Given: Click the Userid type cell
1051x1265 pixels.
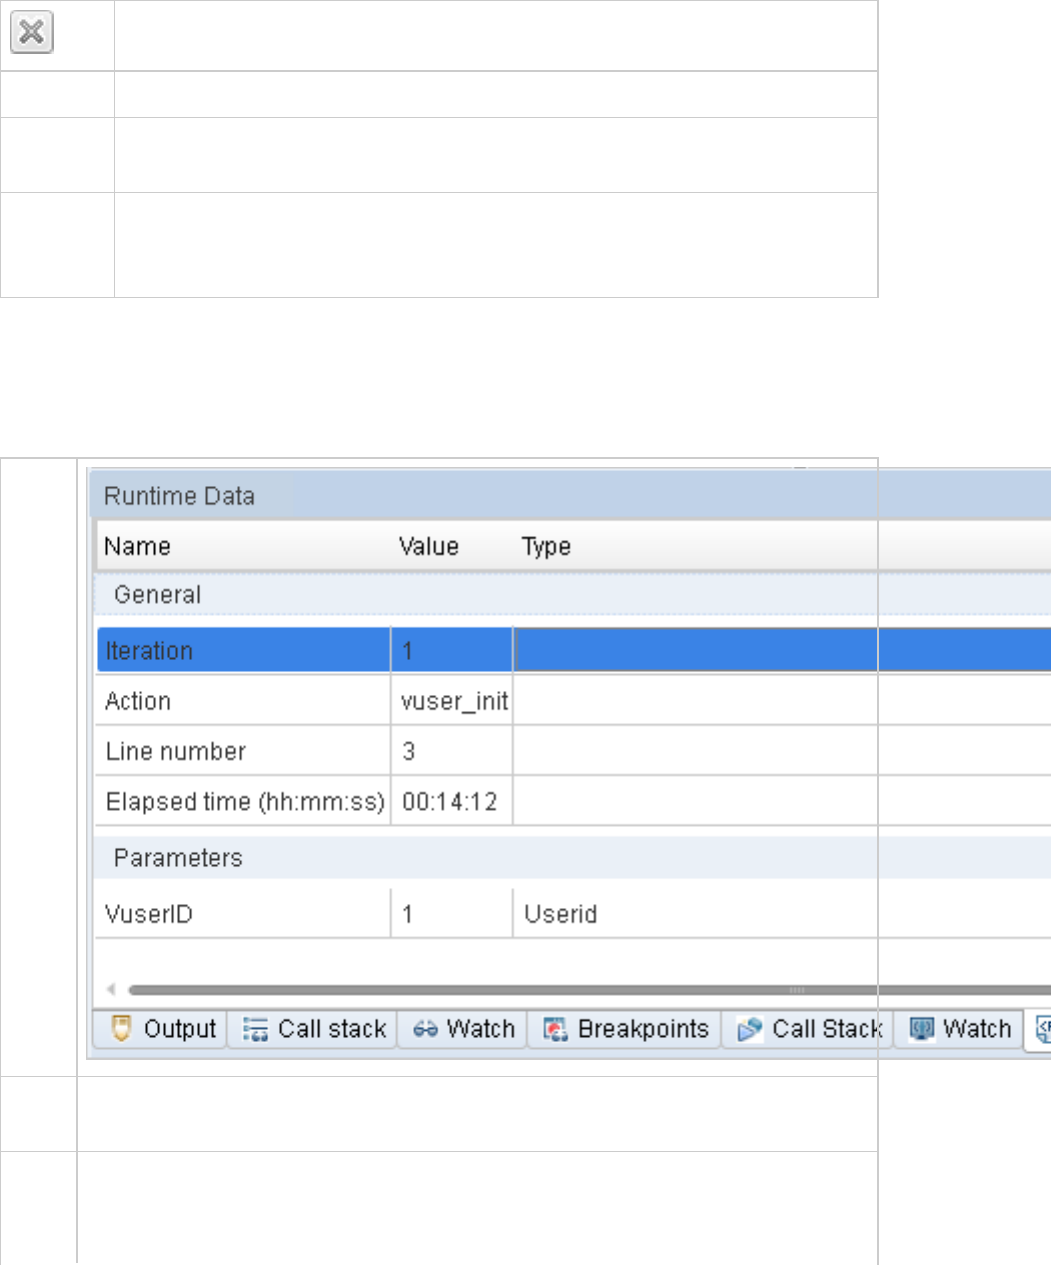Looking at the screenshot, I should coord(560,914).
